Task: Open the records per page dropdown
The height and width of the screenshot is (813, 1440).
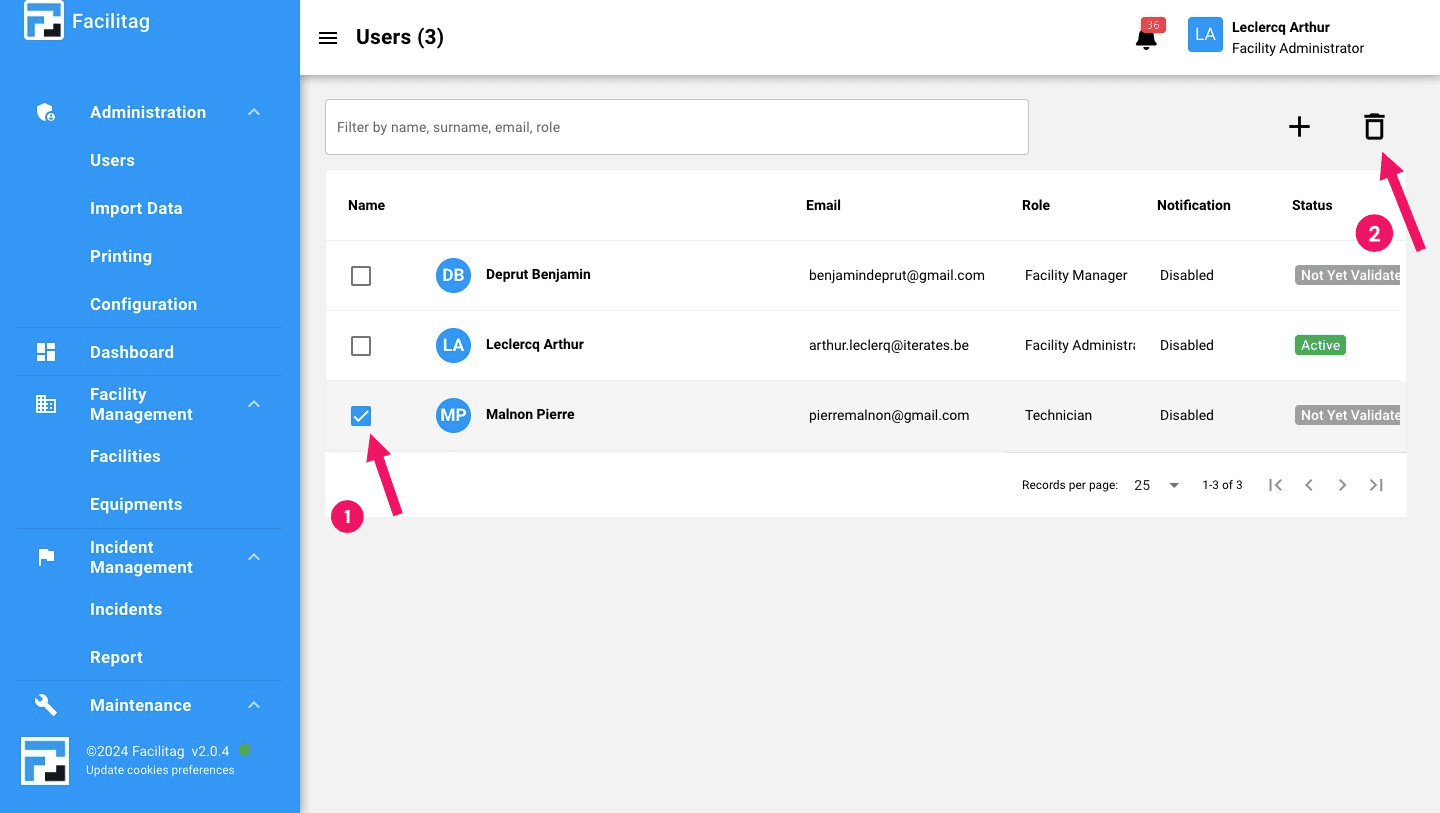Action: [1157, 485]
